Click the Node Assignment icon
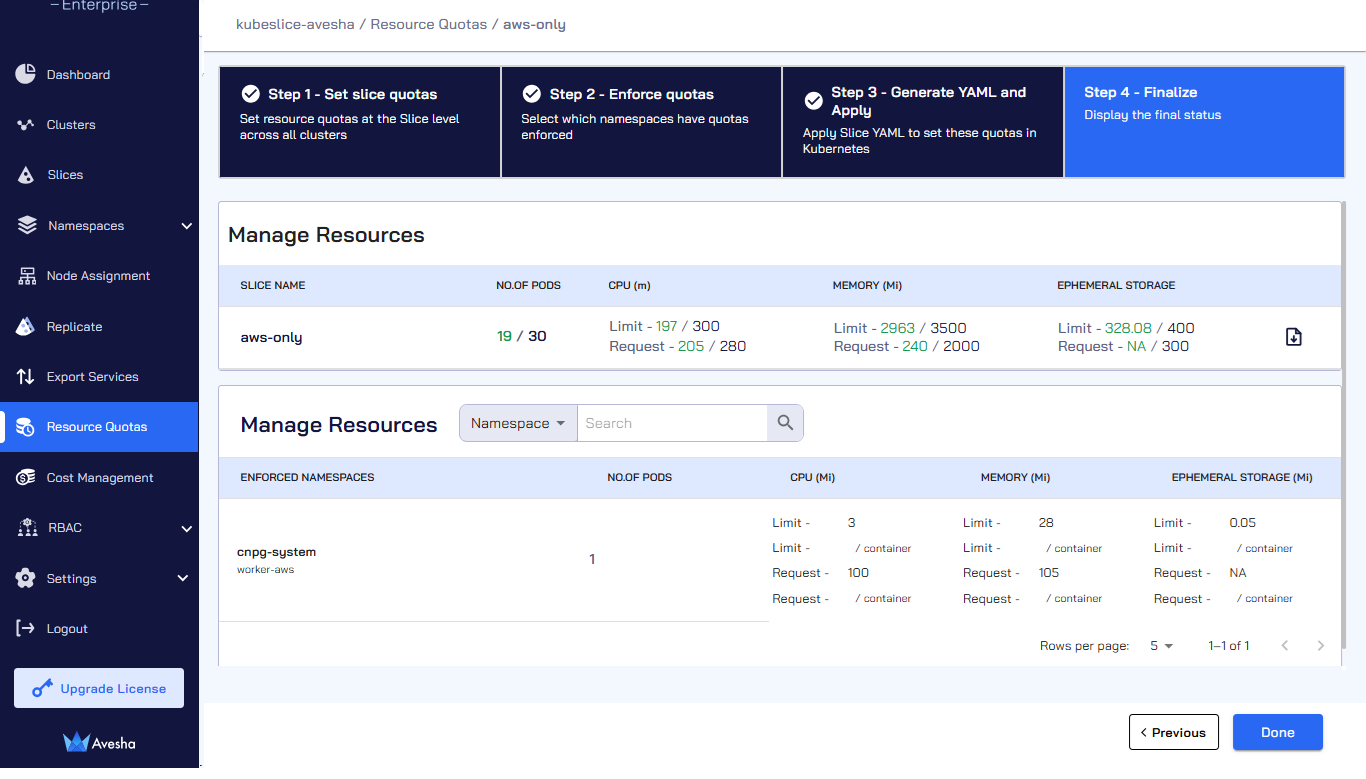 click(x=27, y=276)
